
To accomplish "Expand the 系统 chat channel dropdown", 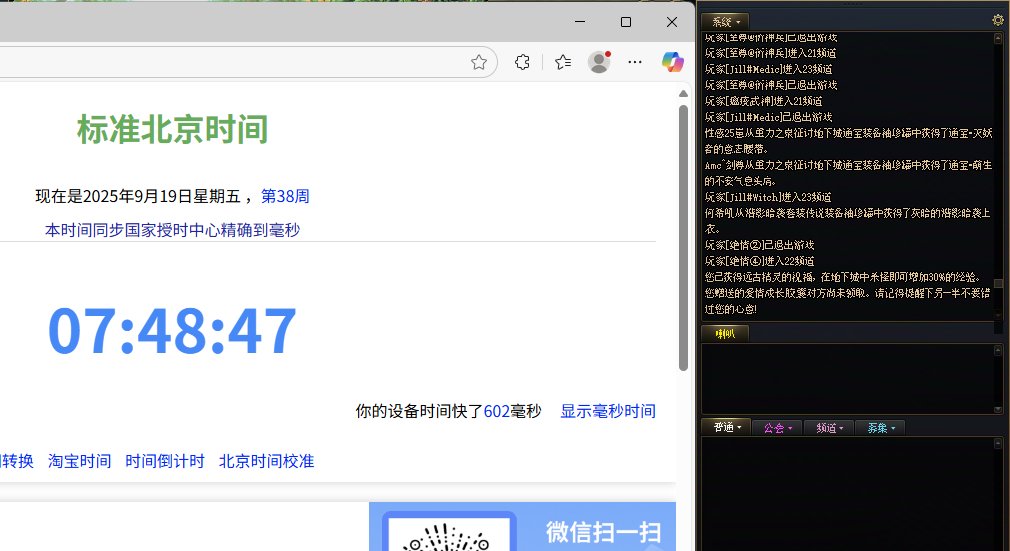I will tap(725, 21).
